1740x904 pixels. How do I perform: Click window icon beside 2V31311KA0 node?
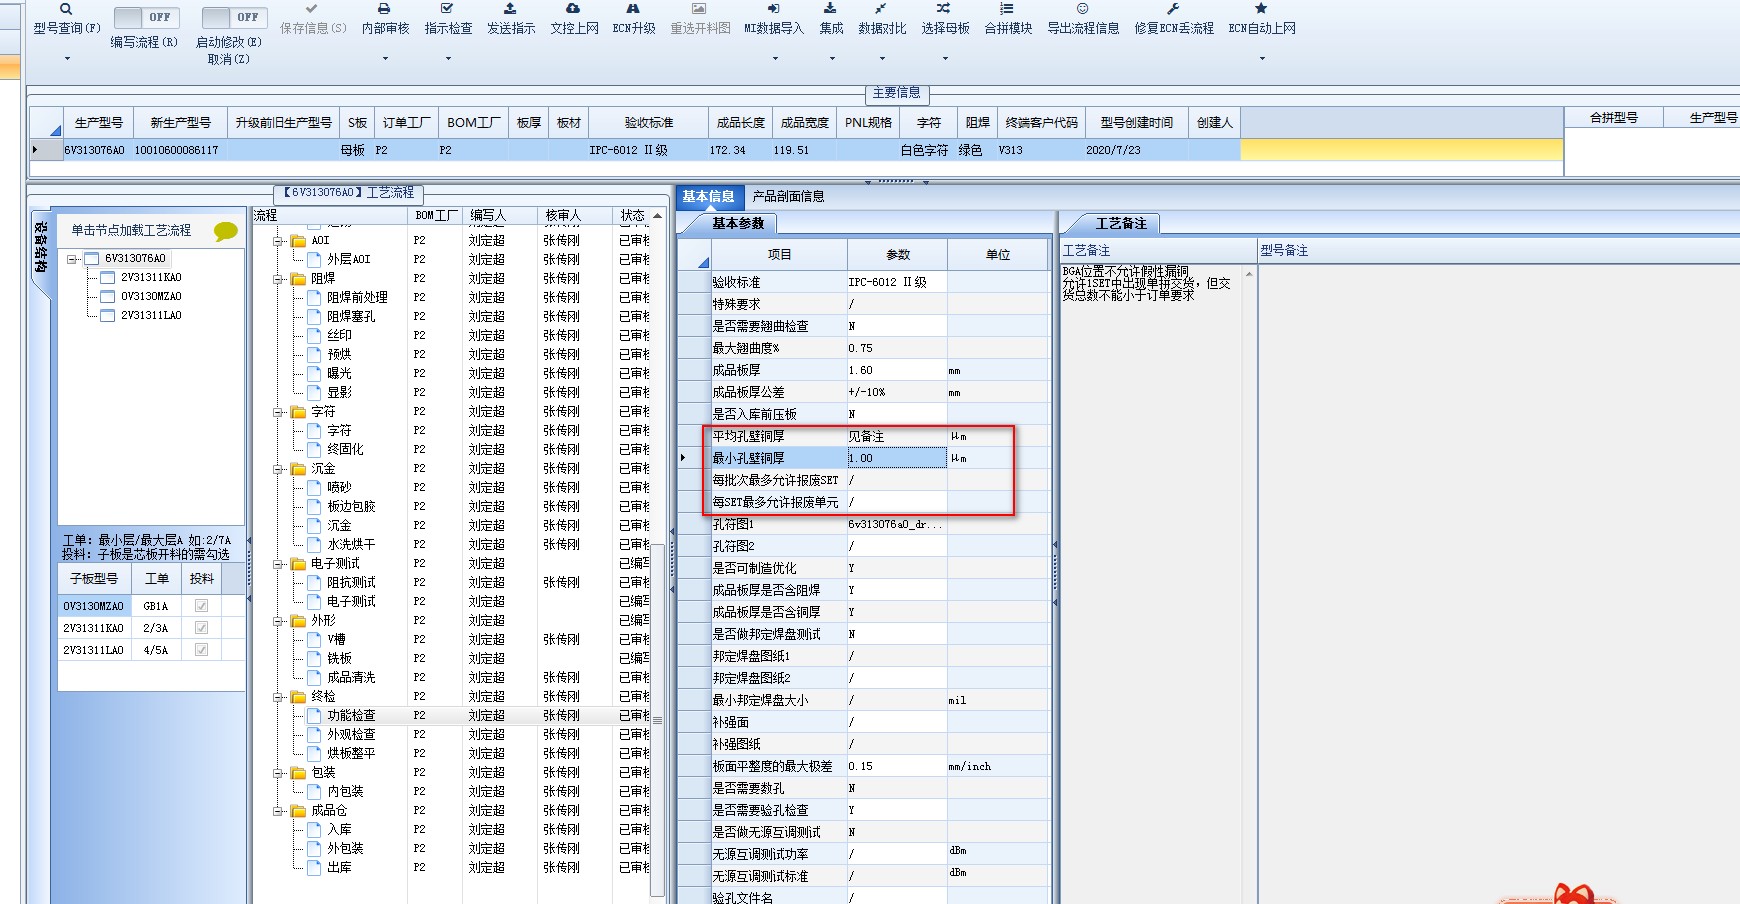click(108, 278)
